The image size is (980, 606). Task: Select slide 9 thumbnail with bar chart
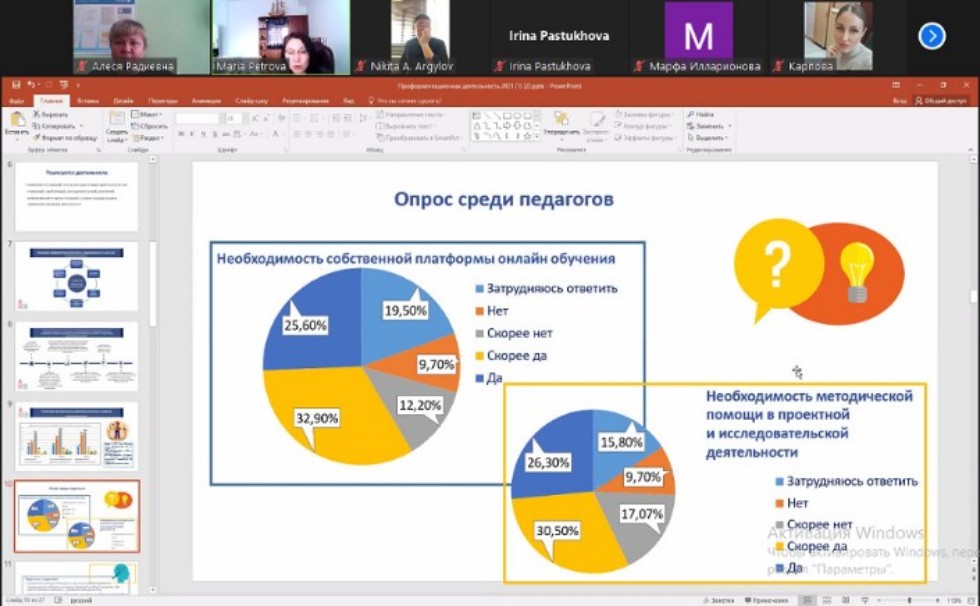pyautogui.click(x=77, y=436)
